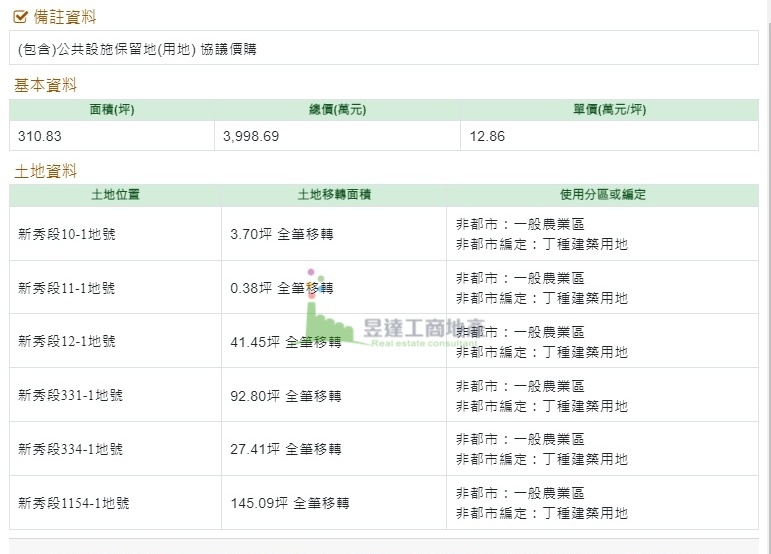Image resolution: width=771 pixels, height=554 pixels.
Task: Click the green building watermark logo
Action: point(328,307)
